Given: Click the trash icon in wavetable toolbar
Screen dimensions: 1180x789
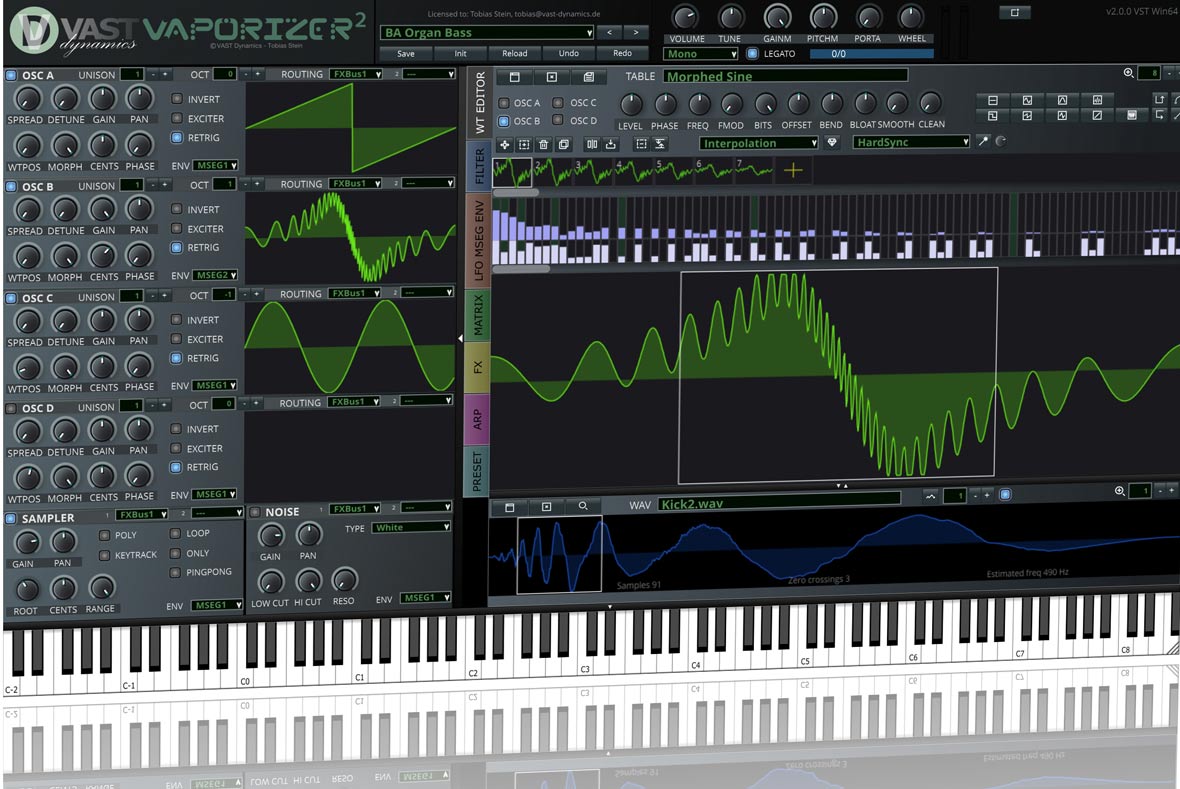Looking at the screenshot, I should (543, 145).
